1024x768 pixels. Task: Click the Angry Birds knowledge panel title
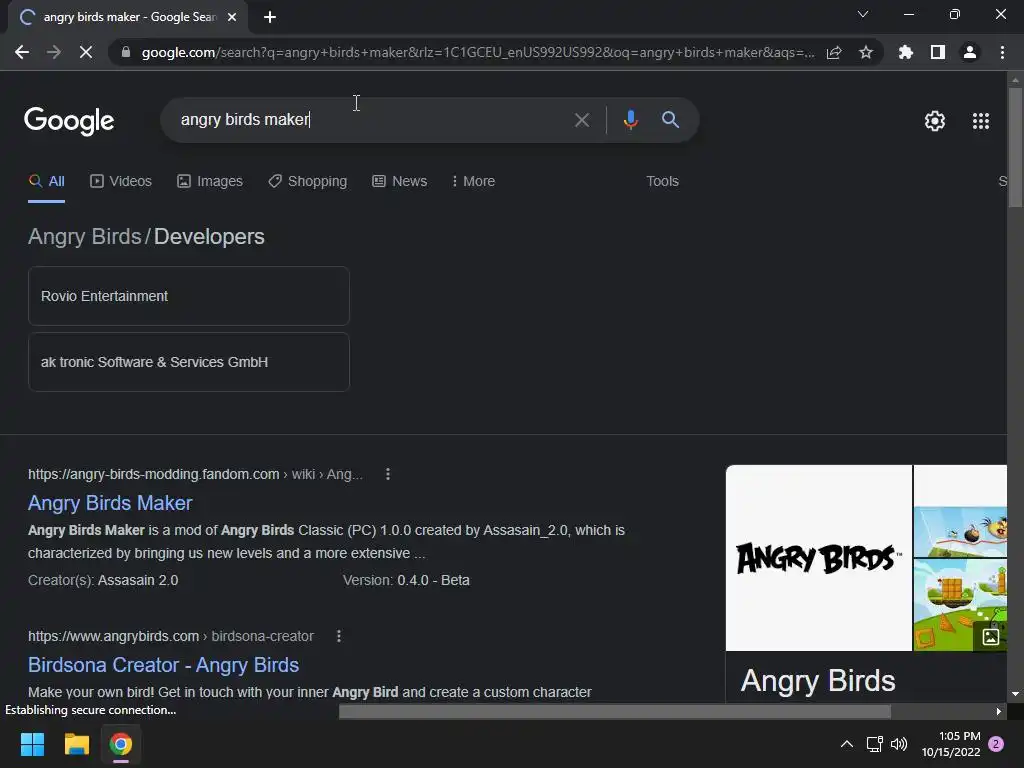point(818,680)
